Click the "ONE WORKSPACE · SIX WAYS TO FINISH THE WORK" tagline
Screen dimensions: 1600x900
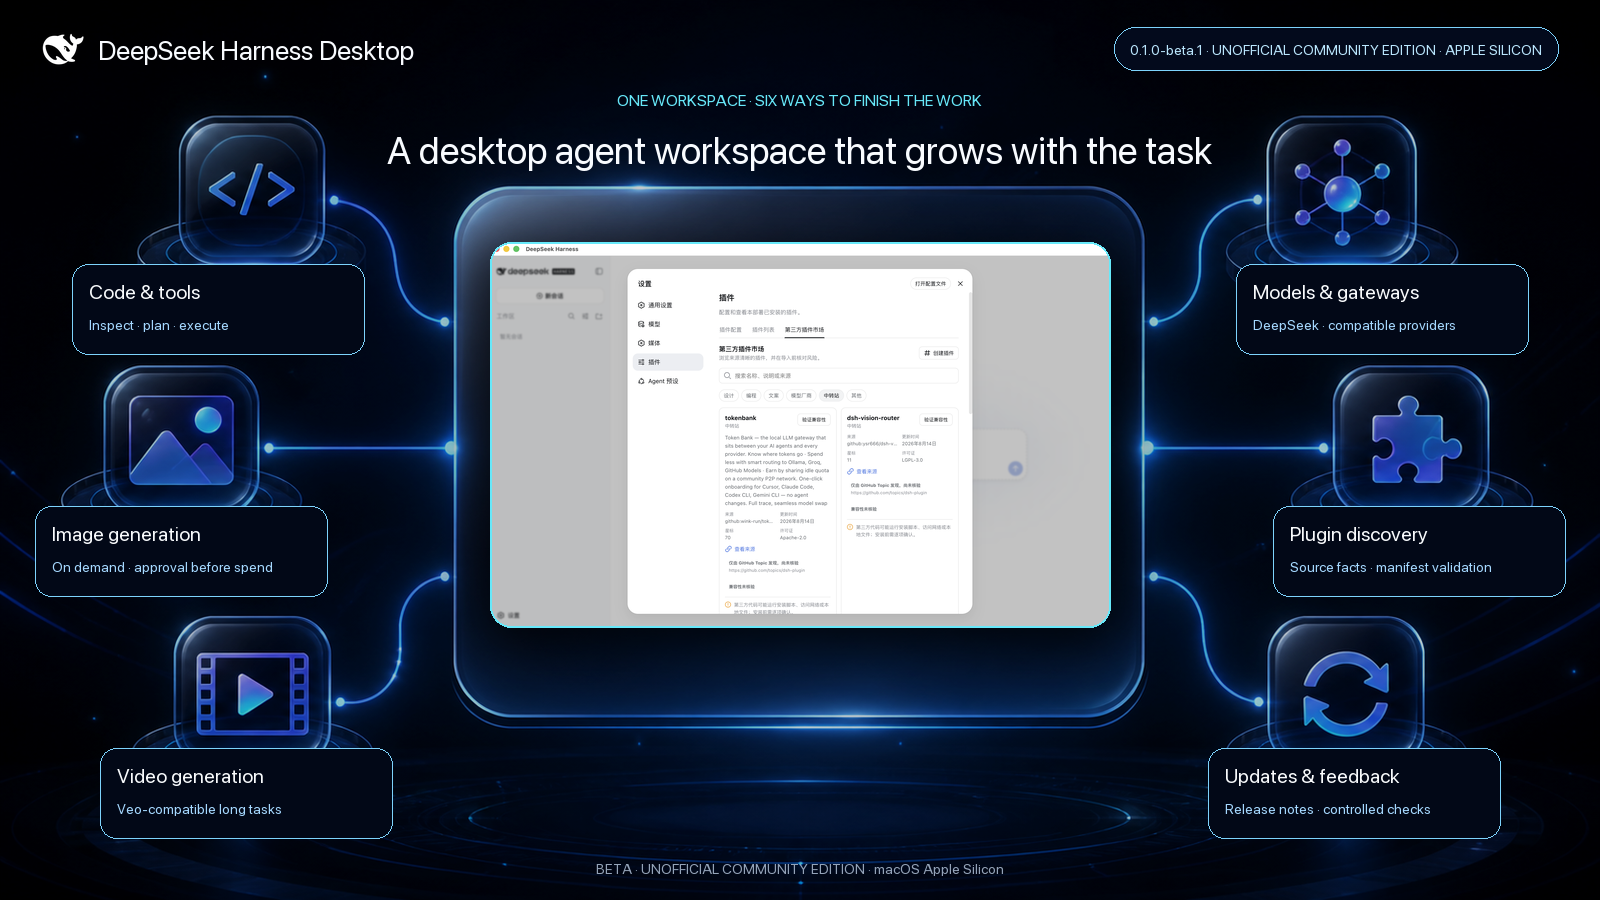click(799, 100)
